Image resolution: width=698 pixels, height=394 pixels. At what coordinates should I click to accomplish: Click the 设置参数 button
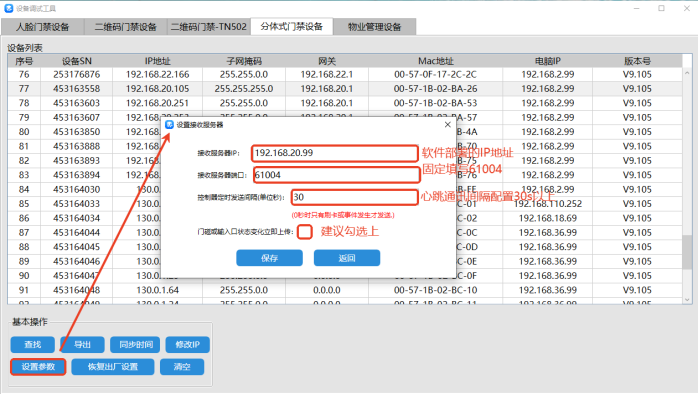point(38,367)
